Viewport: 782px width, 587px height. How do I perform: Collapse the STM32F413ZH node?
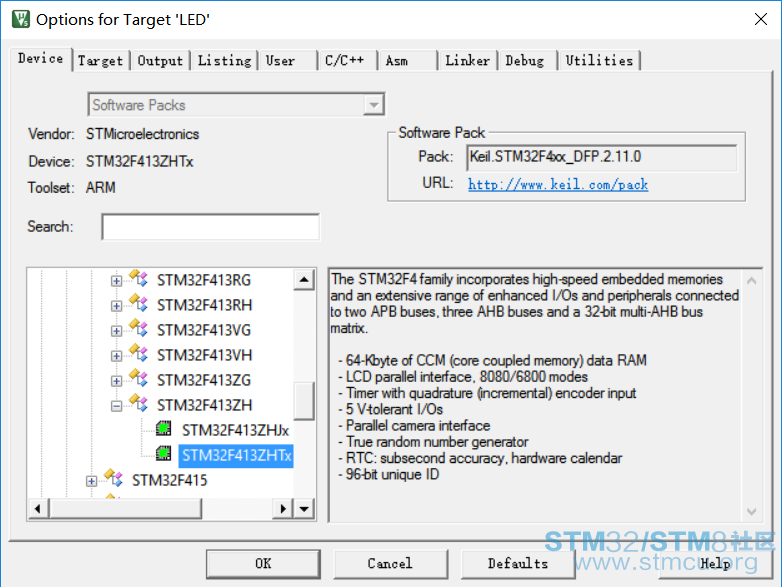[x=116, y=406]
